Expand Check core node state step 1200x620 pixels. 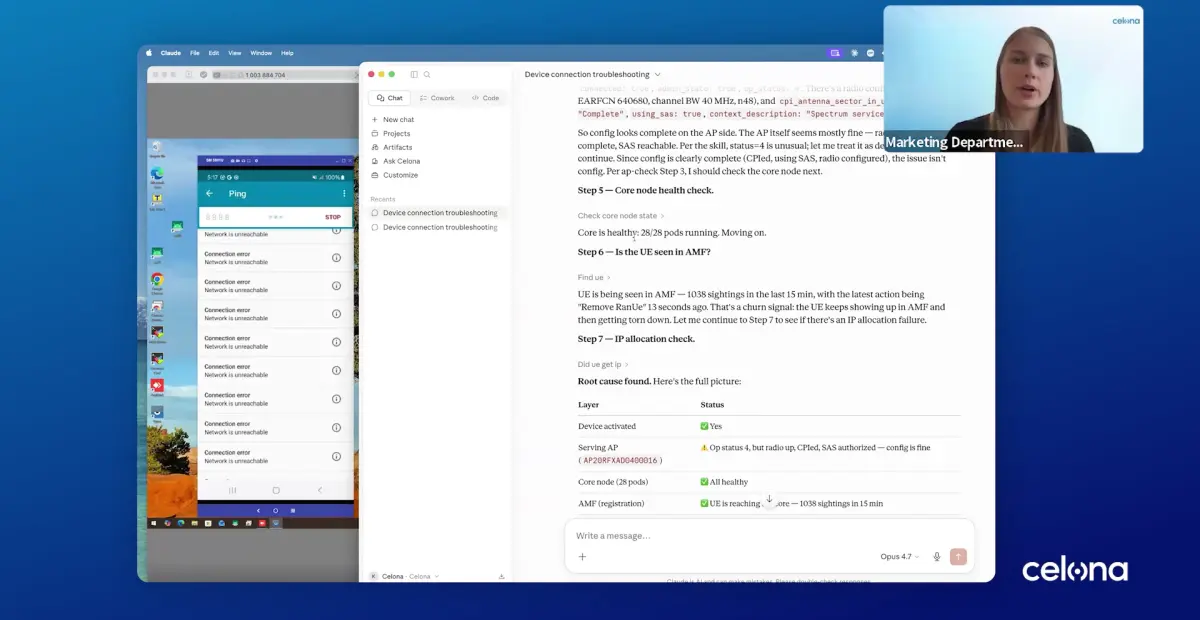pos(620,216)
